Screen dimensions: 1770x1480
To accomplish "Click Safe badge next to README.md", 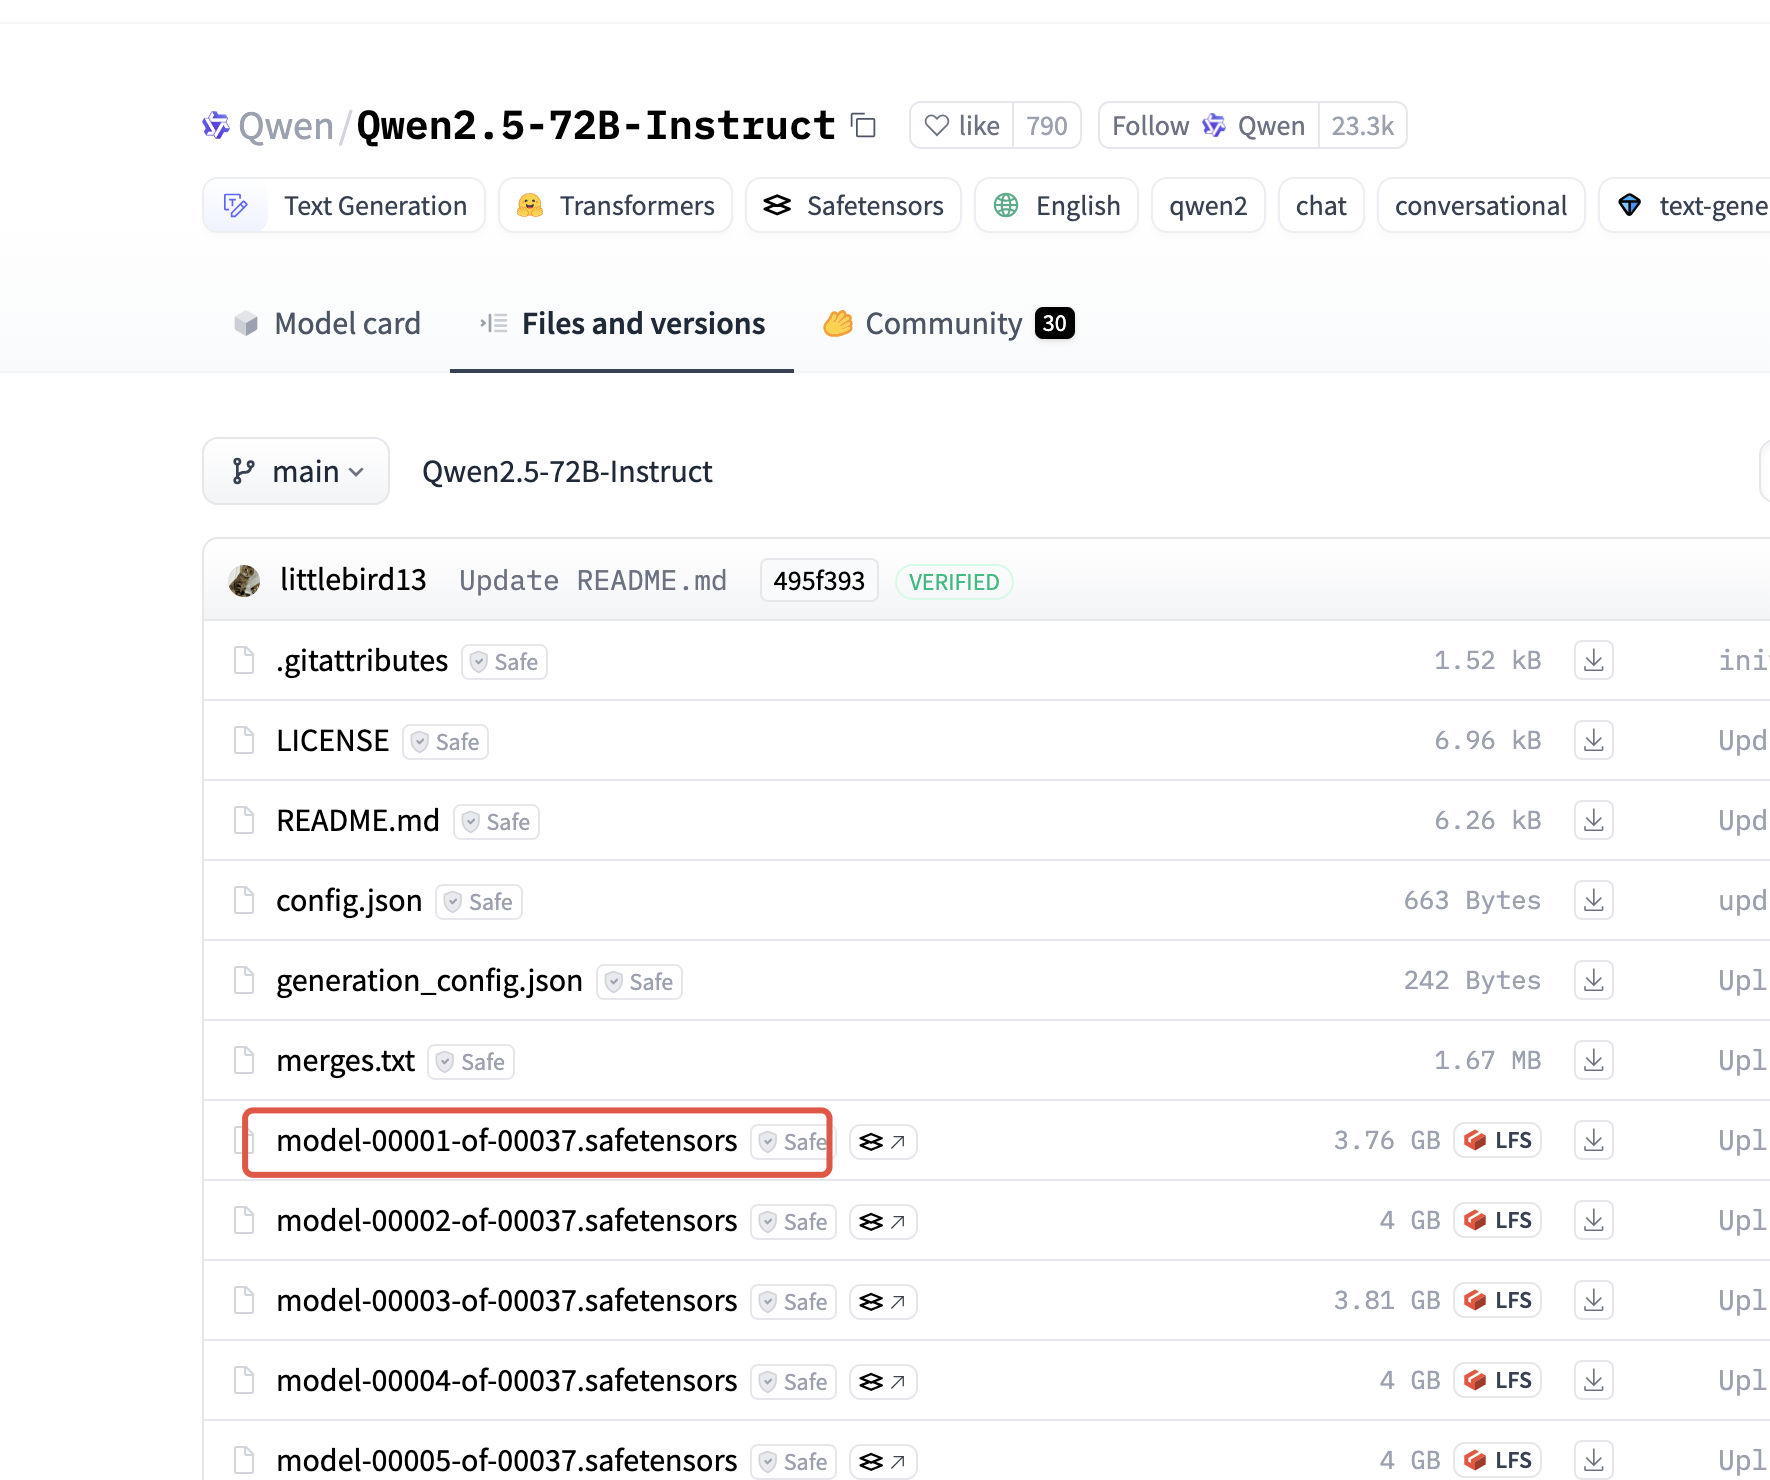I will pos(496,821).
